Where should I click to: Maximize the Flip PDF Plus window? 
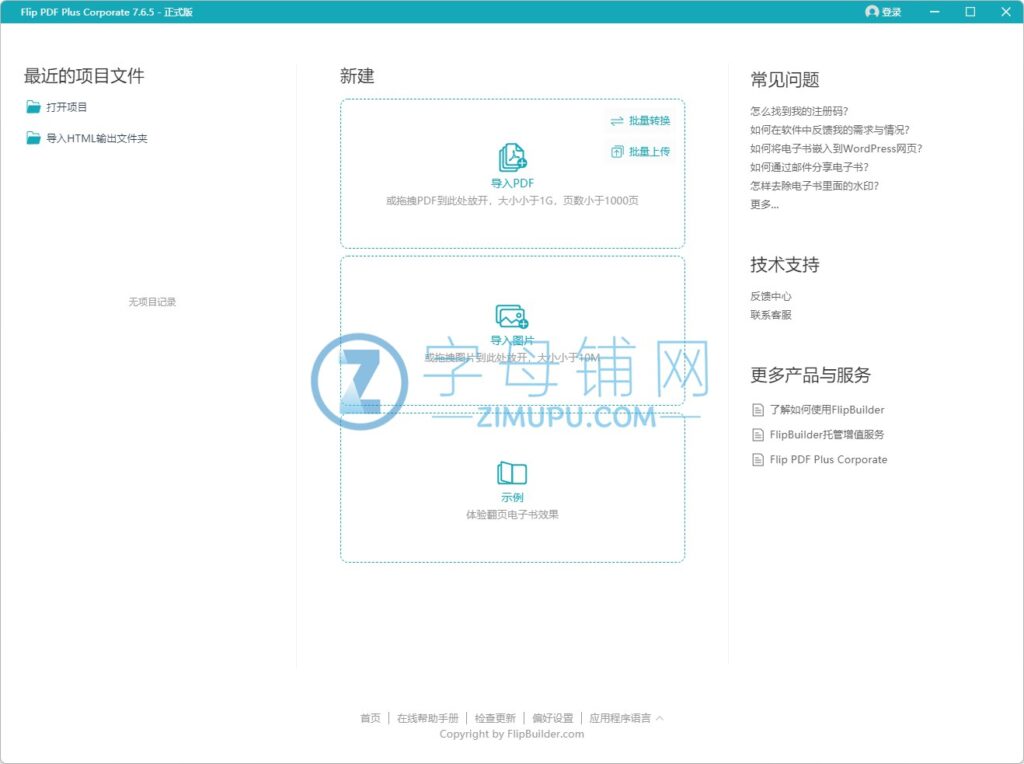tap(970, 12)
